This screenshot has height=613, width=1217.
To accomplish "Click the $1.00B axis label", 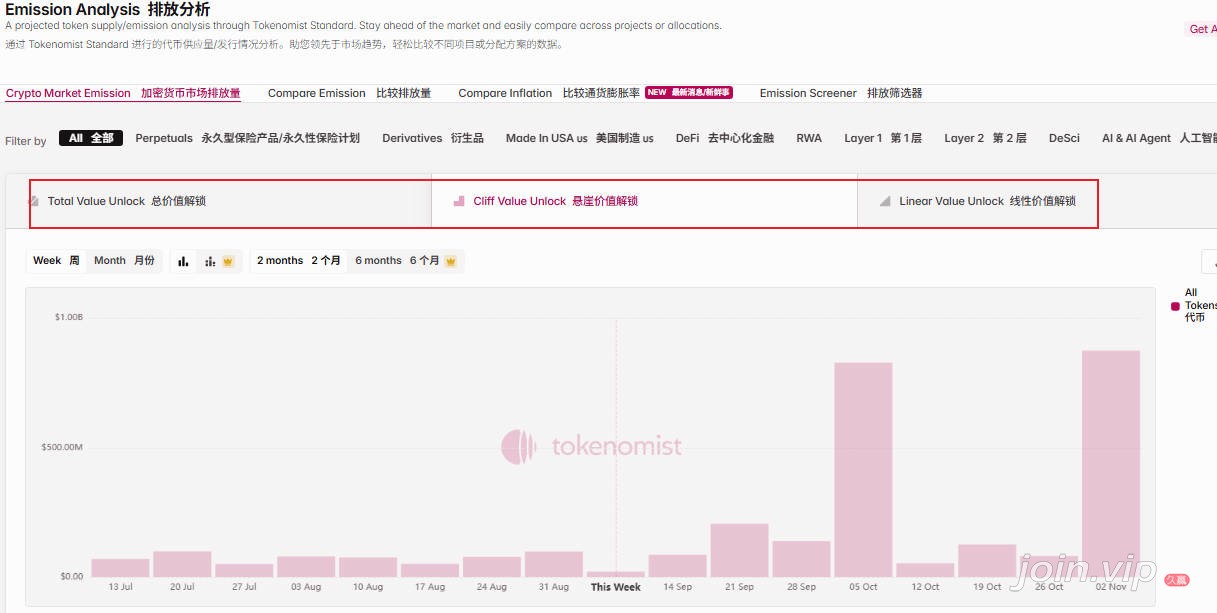I will coord(69,317).
